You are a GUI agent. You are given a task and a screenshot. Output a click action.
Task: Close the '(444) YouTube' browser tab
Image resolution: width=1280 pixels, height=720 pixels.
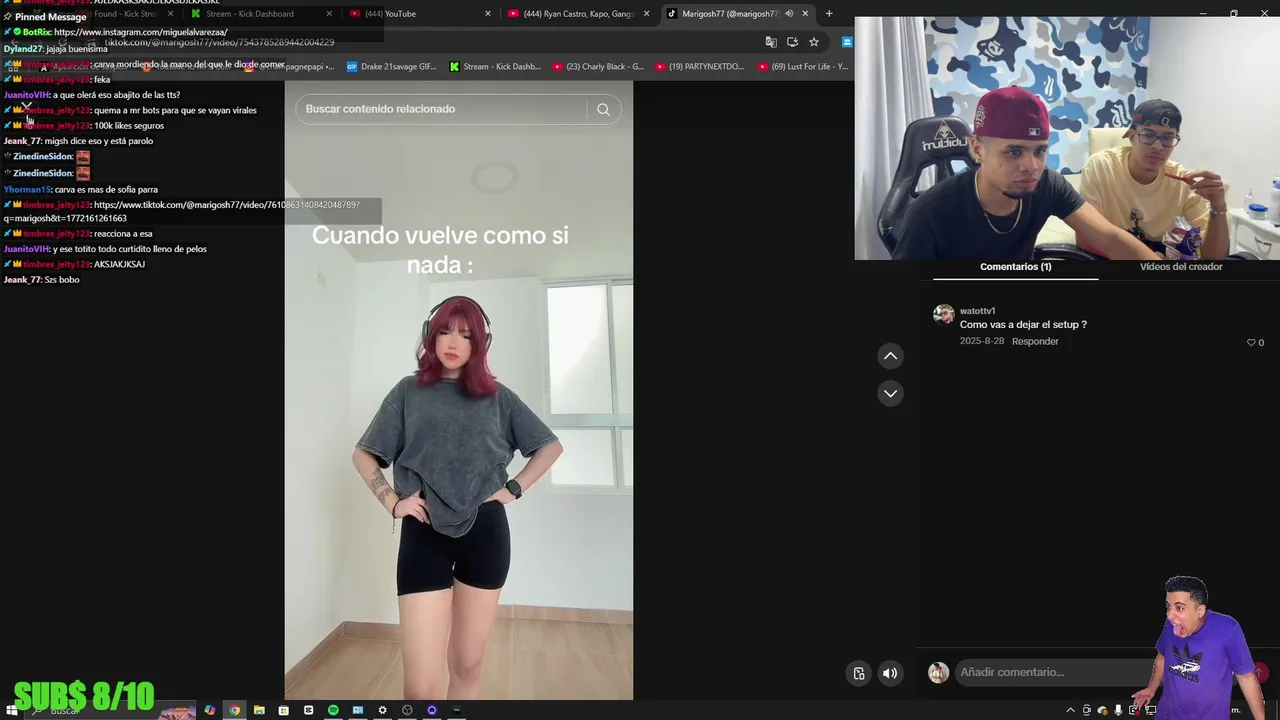[x=488, y=14]
